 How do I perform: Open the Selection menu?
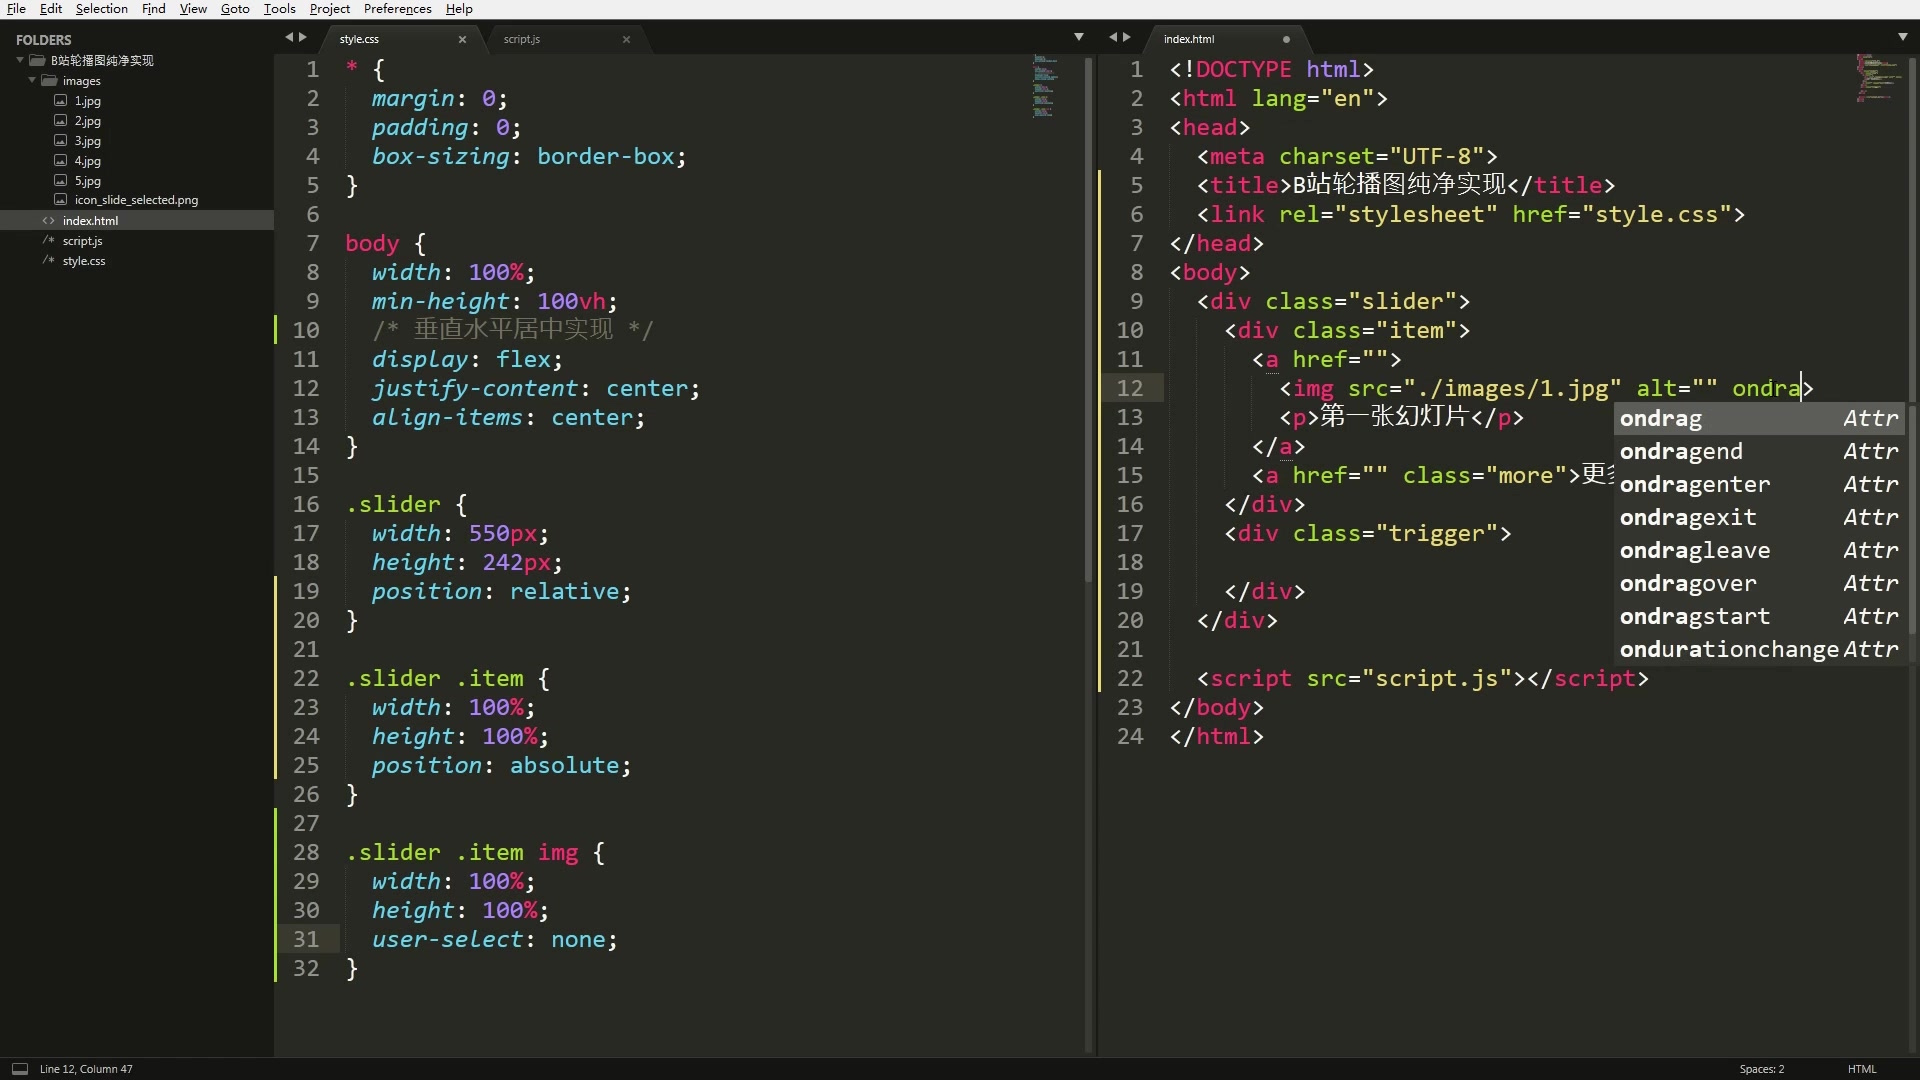point(102,9)
